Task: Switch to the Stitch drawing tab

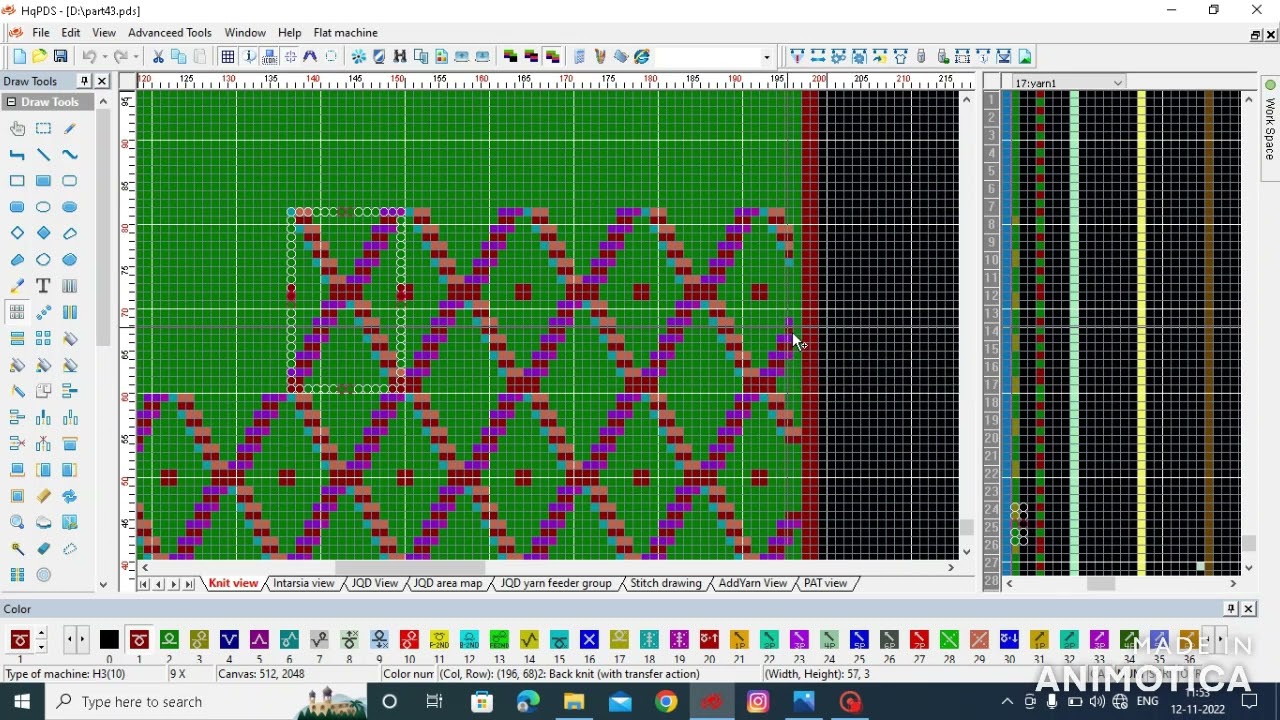Action: coord(666,583)
